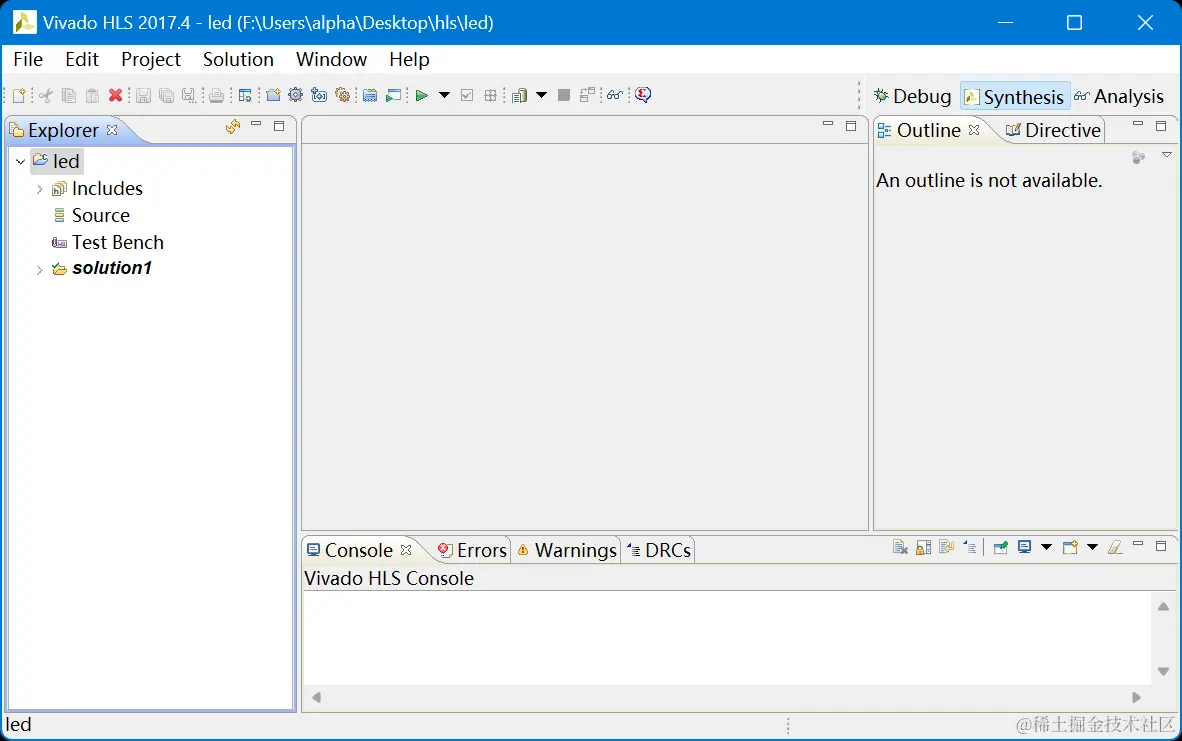Screen dimensions: 1182x741
Task: Click the Save floppy disk icon
Action: [x=143, y=95]
